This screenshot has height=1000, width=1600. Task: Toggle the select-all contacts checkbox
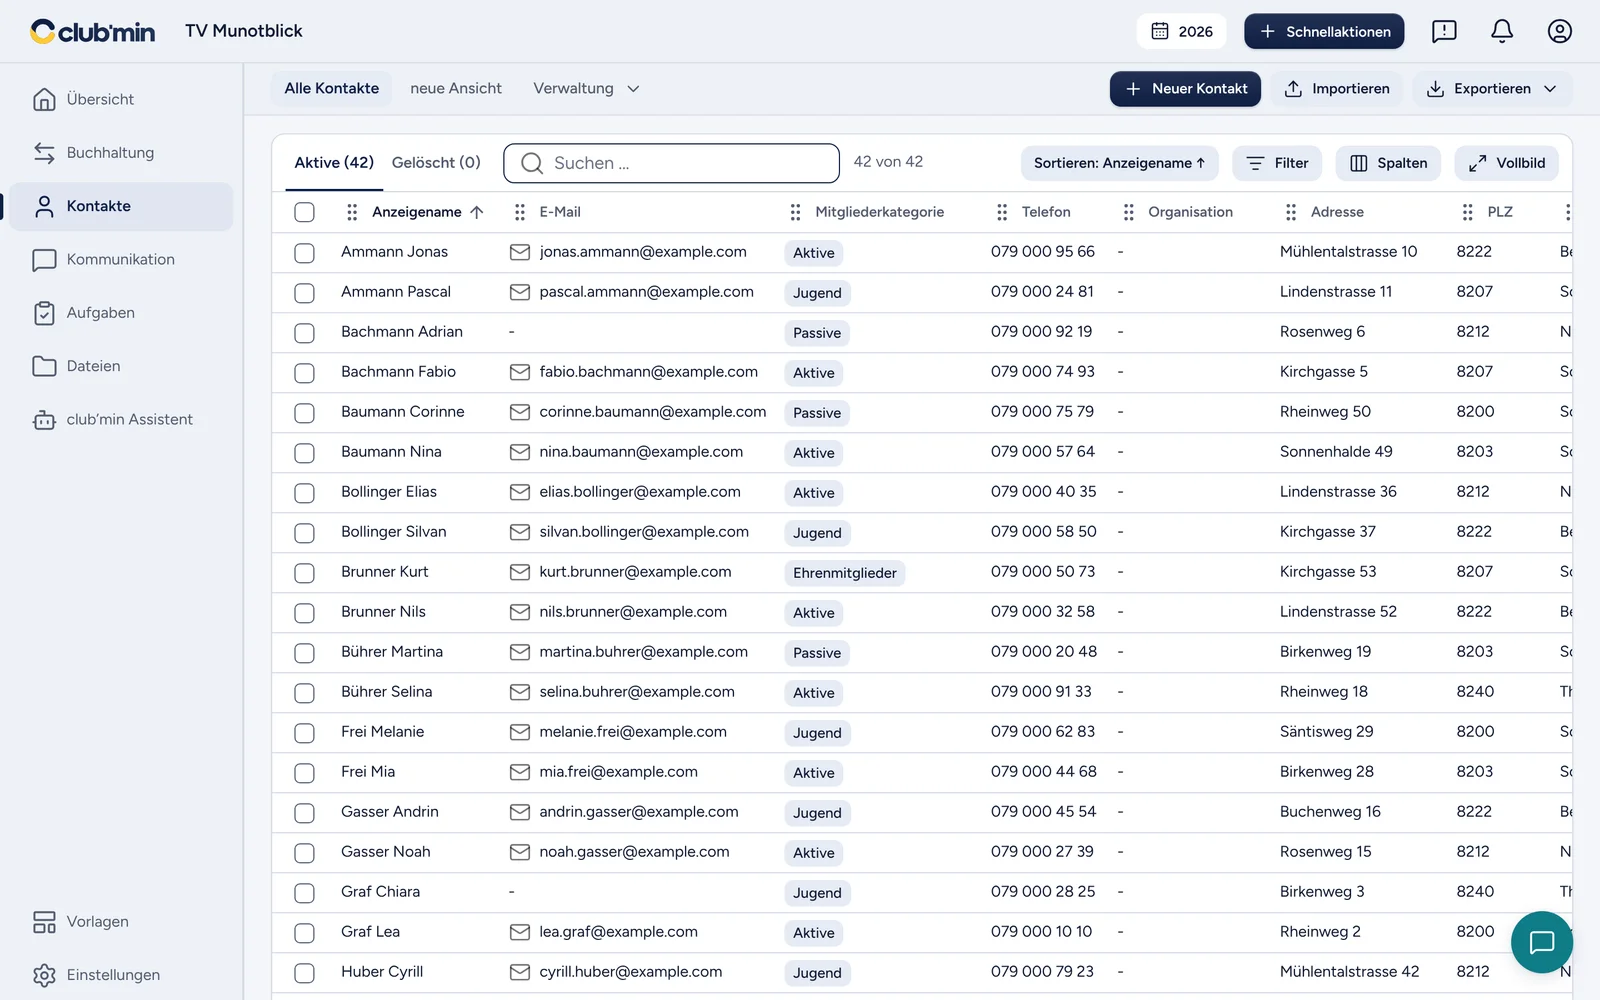click(x=305, y=212)
